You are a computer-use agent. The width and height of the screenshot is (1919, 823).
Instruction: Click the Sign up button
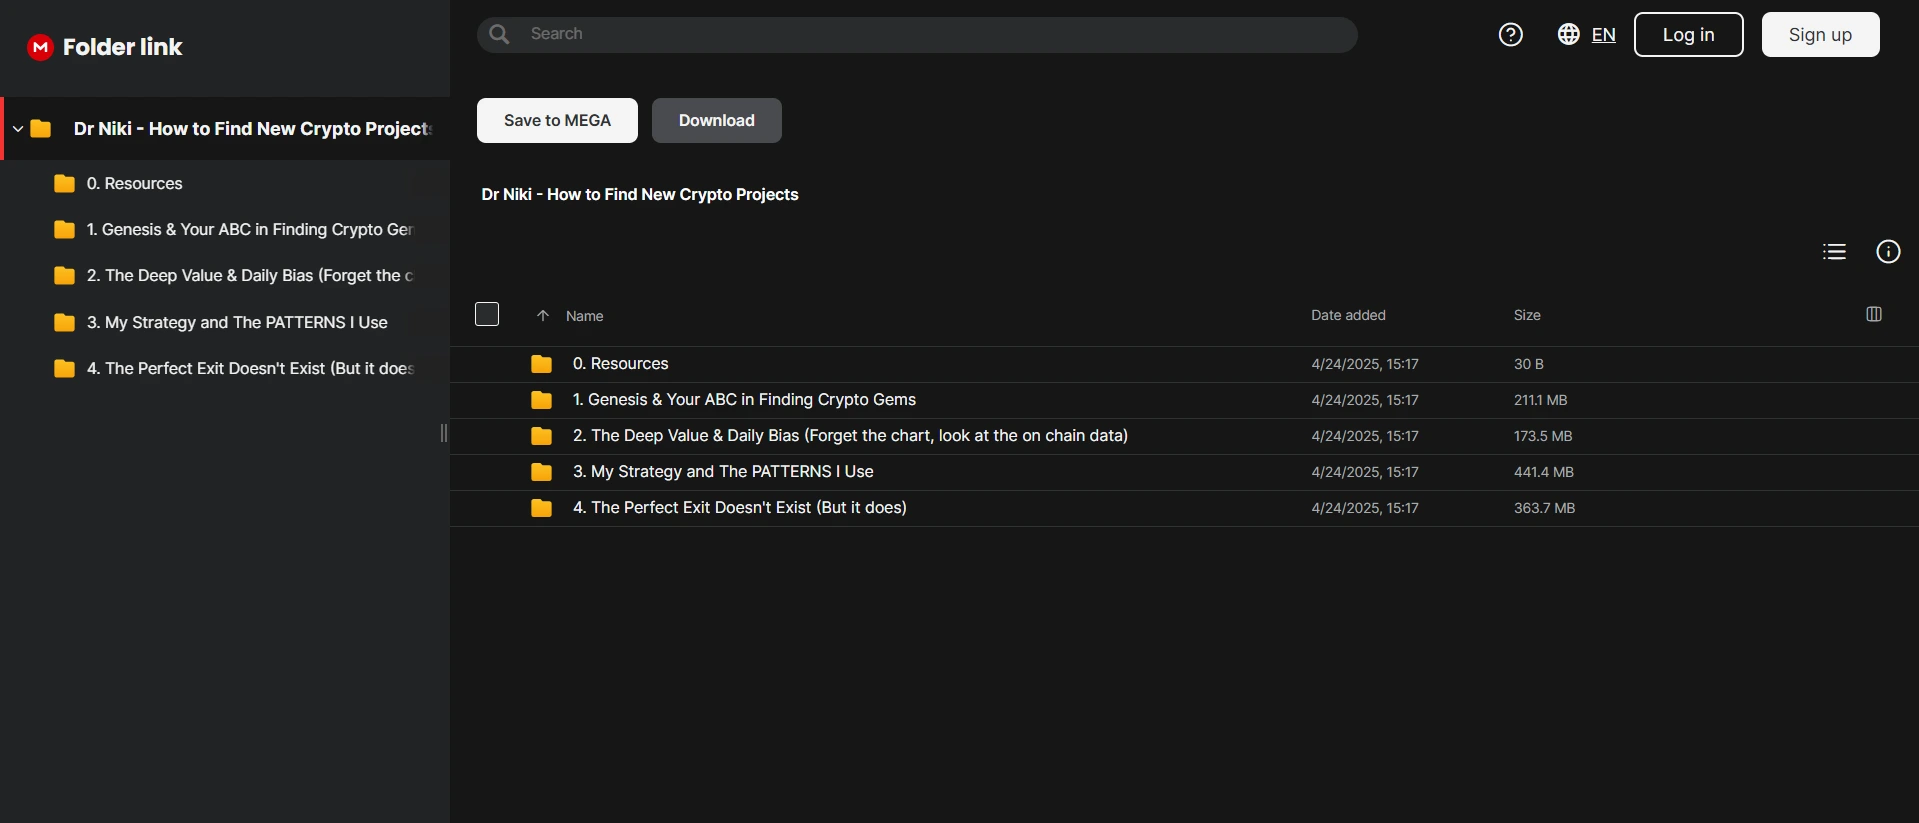click(1820, 35)
